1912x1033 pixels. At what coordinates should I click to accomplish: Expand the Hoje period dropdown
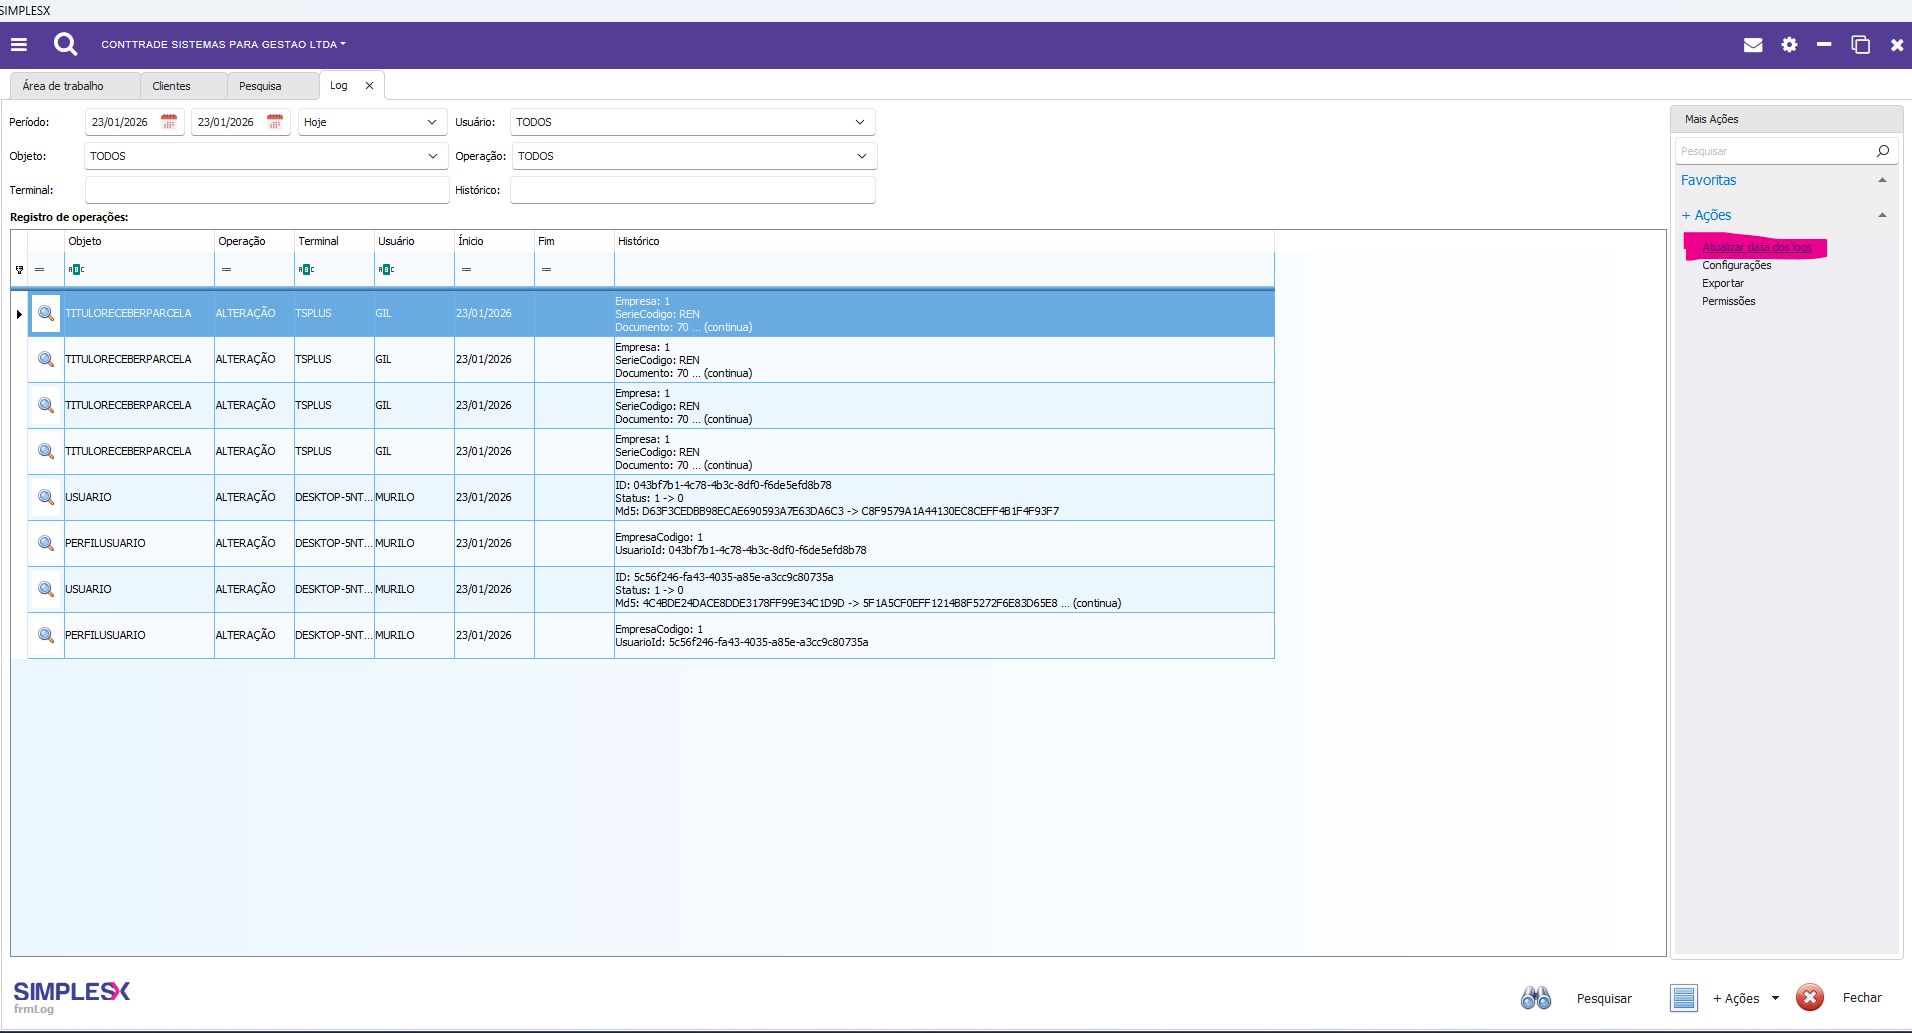[431, 122]
